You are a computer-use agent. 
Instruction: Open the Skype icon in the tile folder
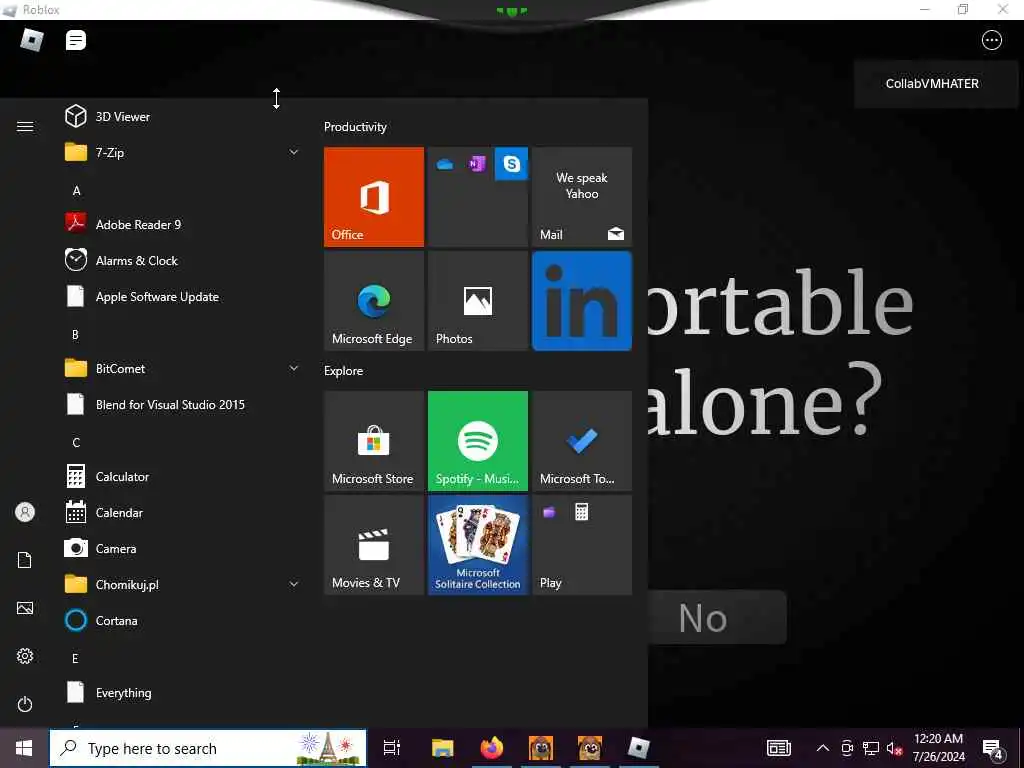[511, 164]
